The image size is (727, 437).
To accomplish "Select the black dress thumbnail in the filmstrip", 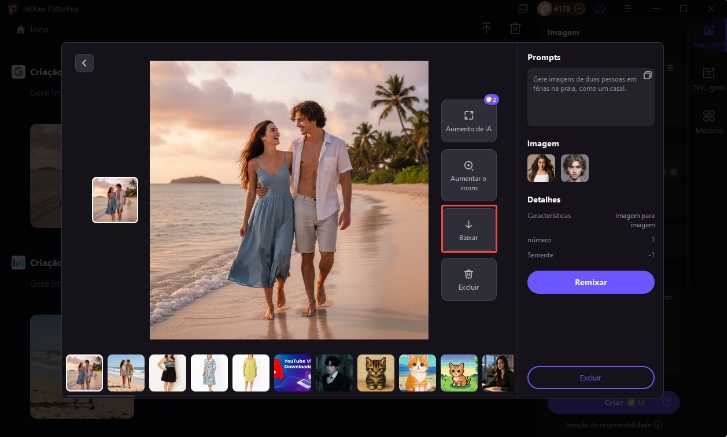I will pos(167,372).
